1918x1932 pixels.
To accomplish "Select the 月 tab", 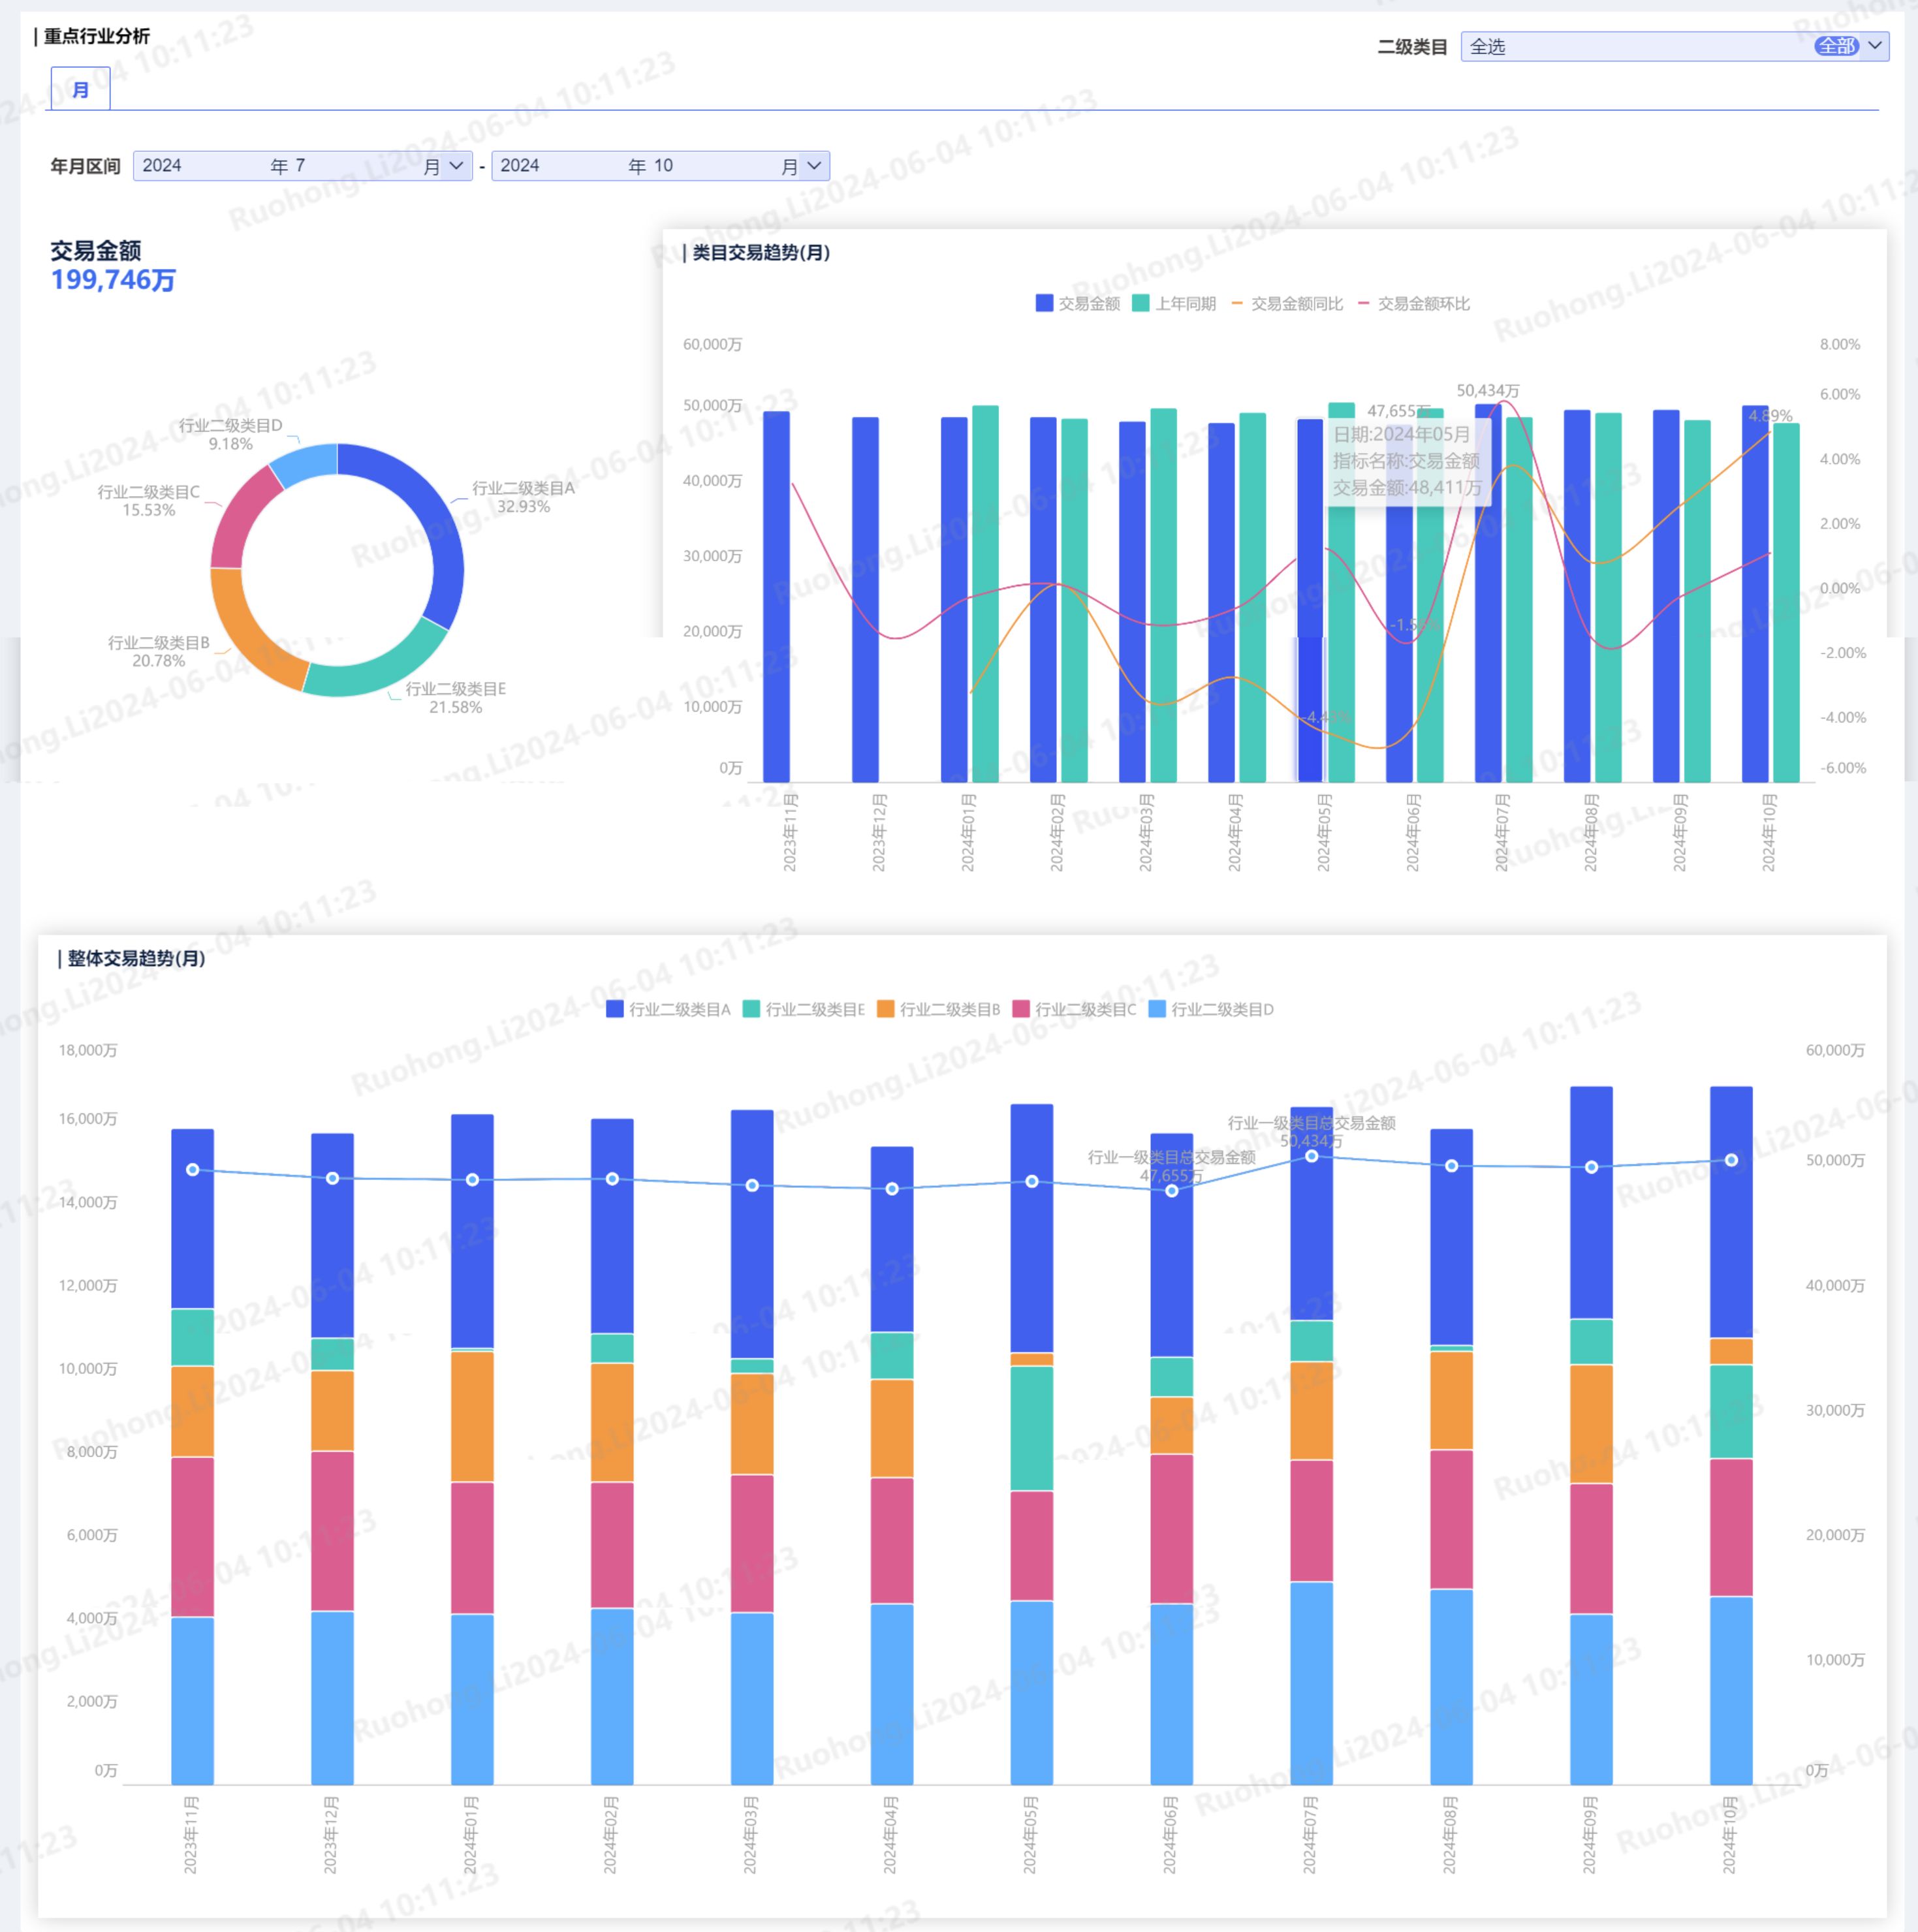I will [81, 90].
